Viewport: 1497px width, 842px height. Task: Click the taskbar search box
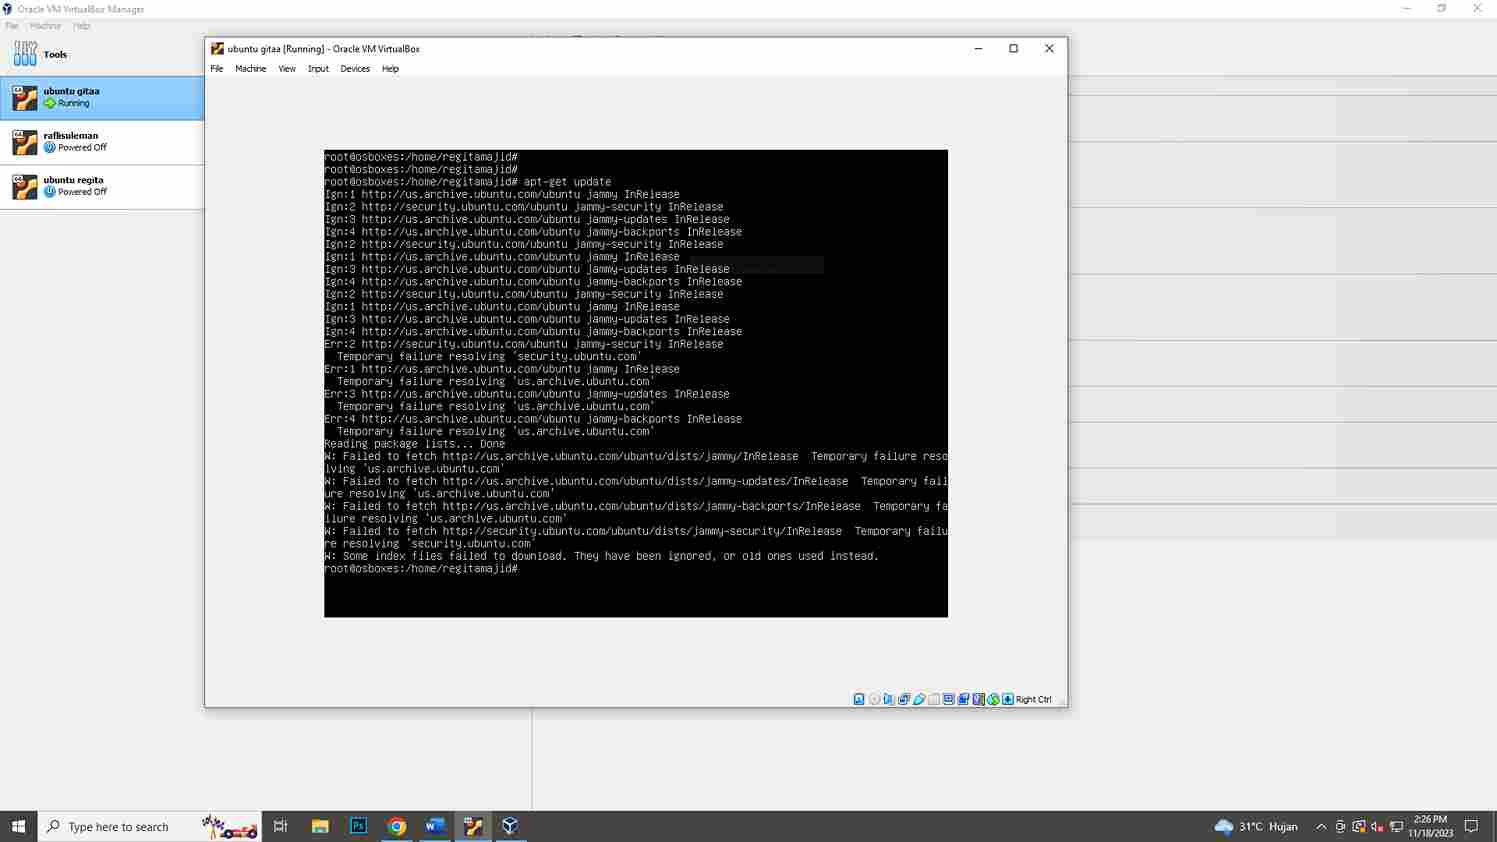pos(150,826)
